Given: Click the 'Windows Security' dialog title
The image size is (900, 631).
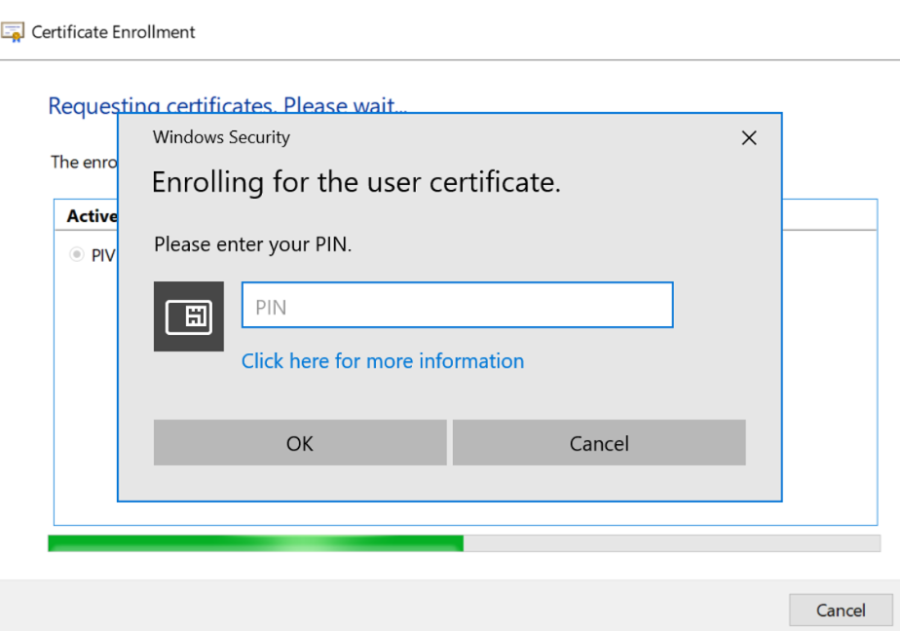Looking at the screenshot, I should (221, 137).
